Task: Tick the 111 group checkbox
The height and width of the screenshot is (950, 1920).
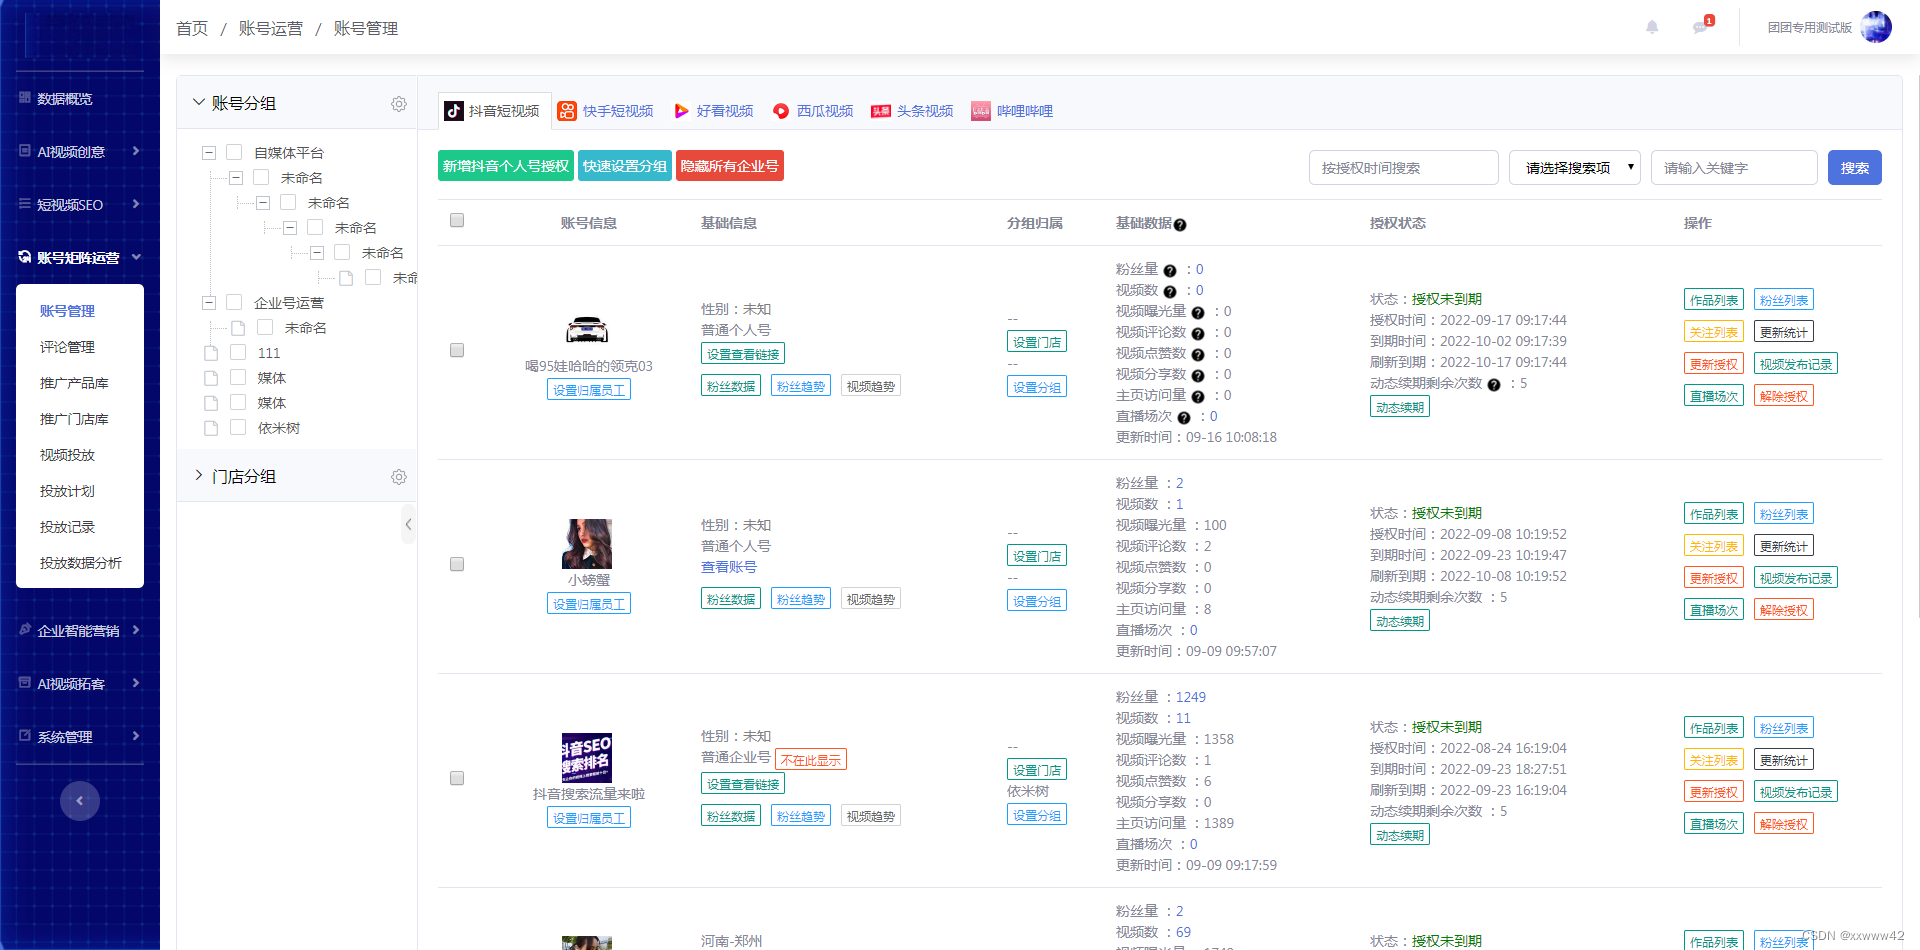Action: pos(238,352)
